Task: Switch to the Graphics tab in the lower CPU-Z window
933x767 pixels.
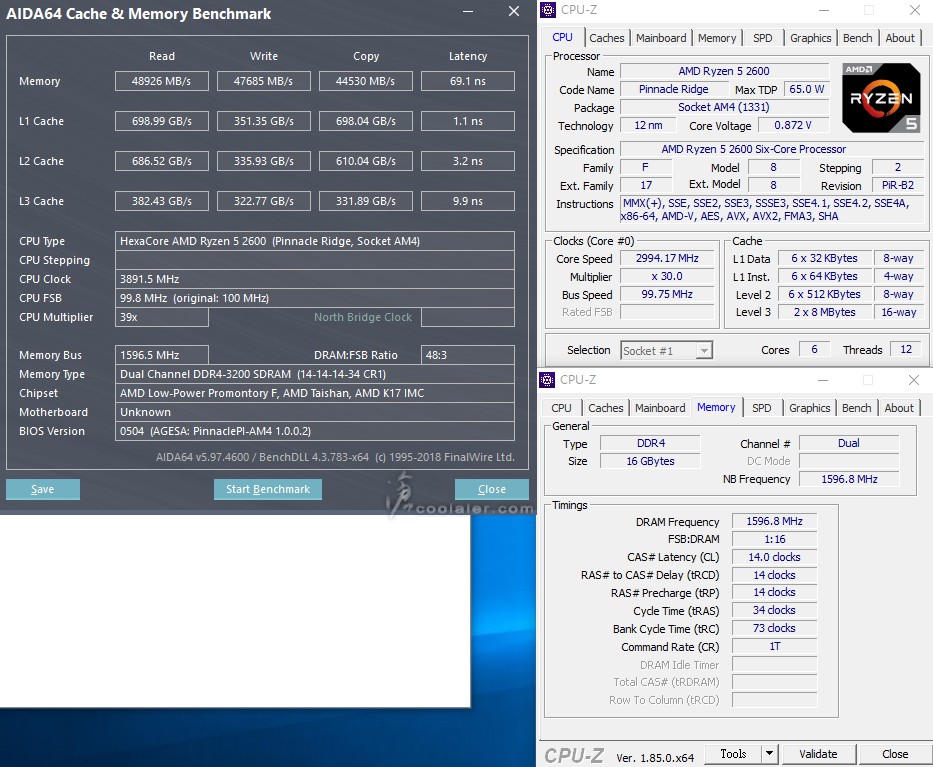Action: [809, 408]
